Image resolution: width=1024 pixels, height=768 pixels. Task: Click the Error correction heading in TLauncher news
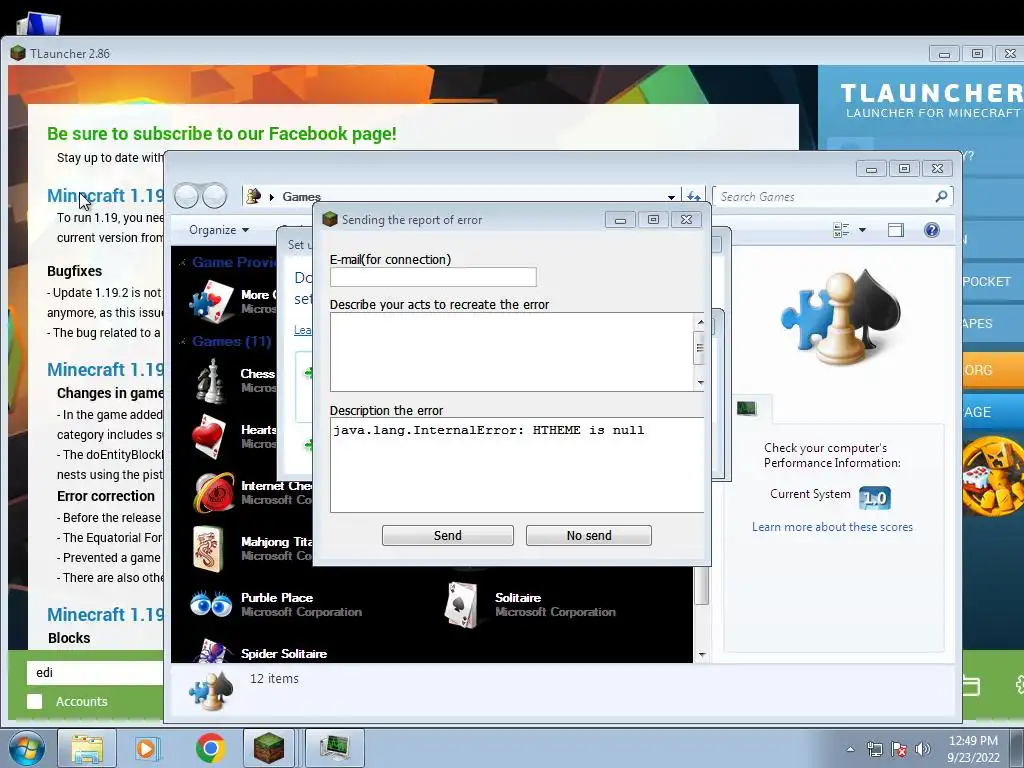click(106, 496)
